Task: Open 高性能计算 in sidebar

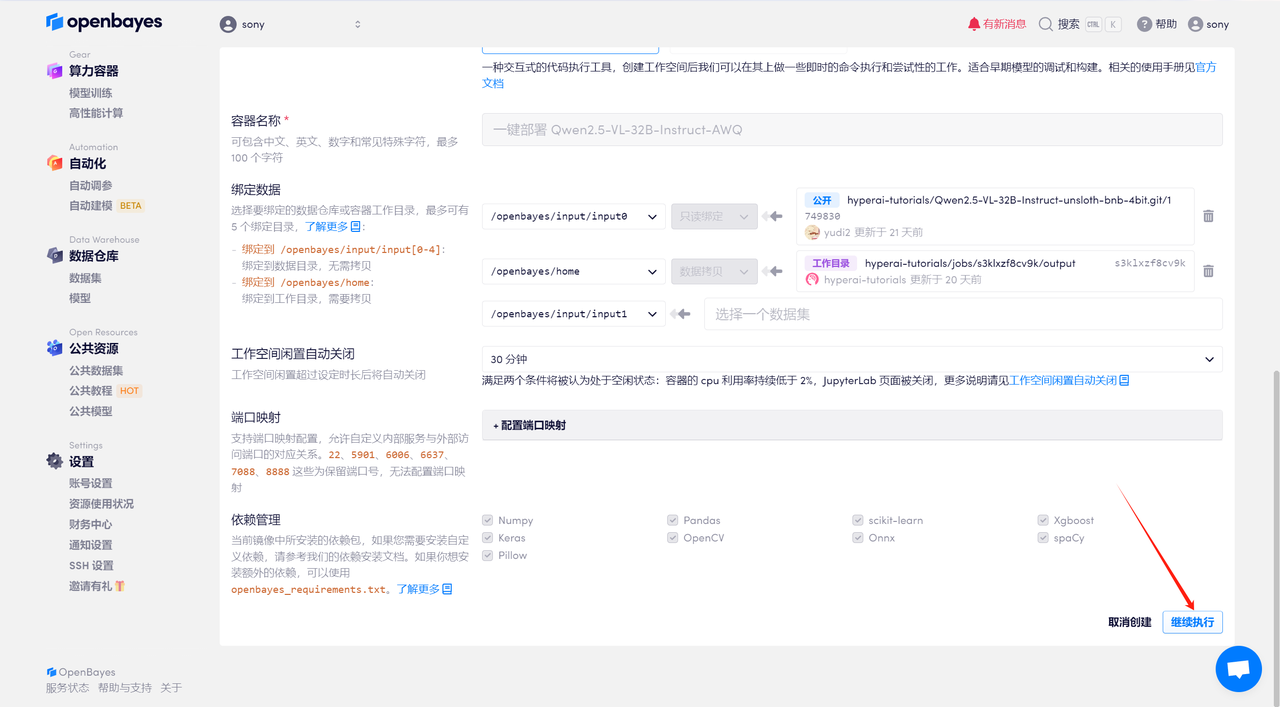Action: 96,113
